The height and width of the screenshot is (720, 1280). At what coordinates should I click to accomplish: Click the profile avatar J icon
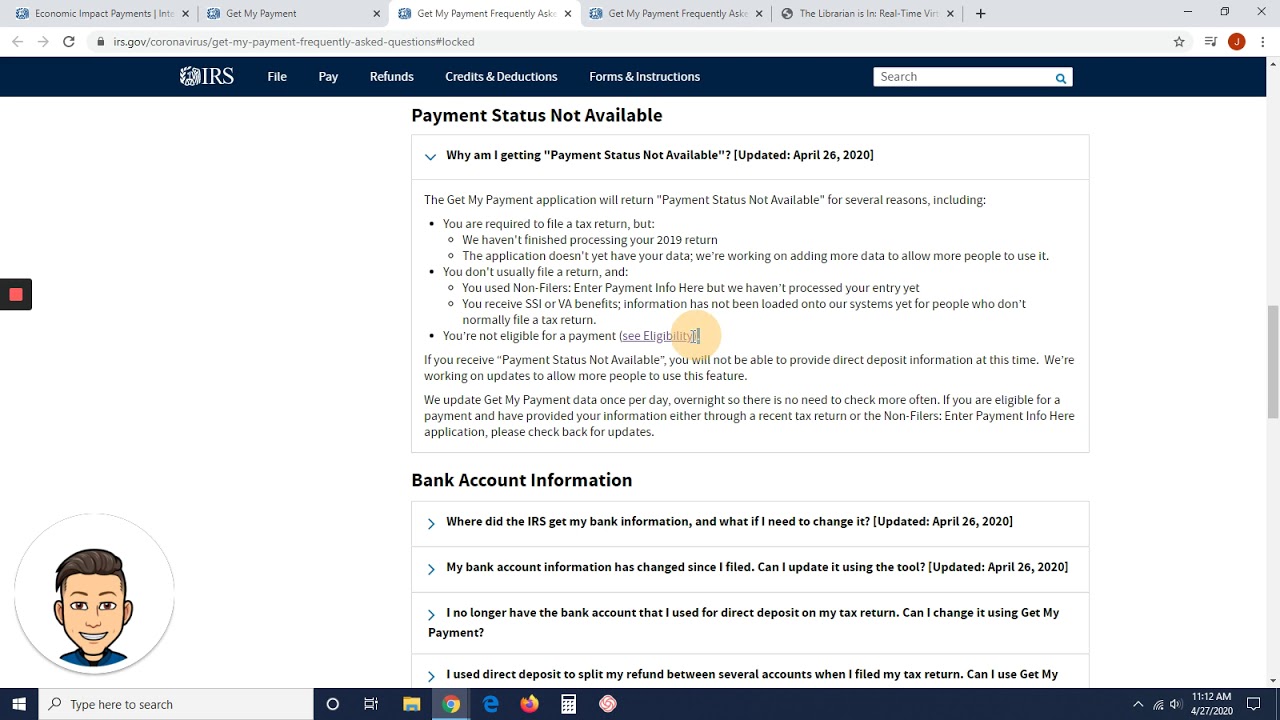[x=1237, y=42]
